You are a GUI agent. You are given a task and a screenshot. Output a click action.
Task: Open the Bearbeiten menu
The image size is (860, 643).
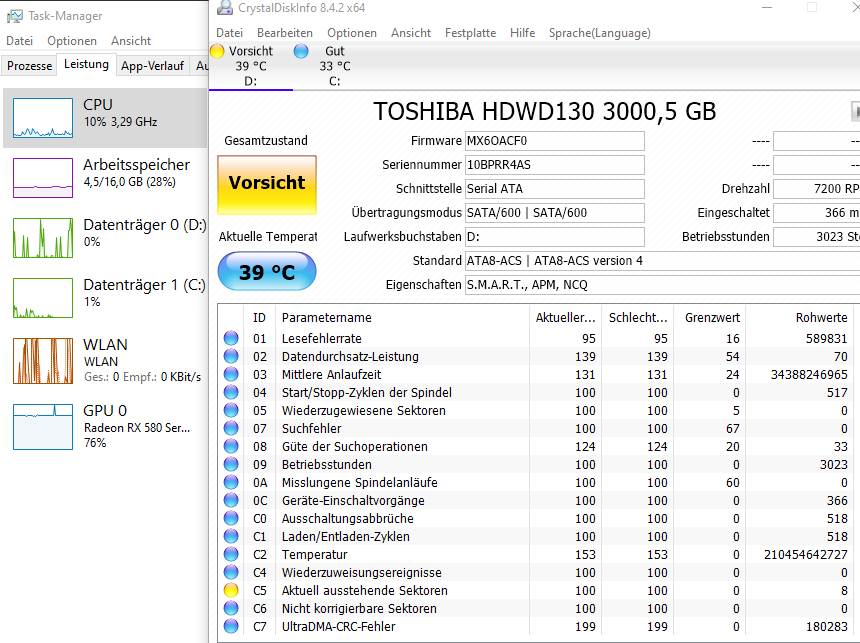(x=285, y=33)
